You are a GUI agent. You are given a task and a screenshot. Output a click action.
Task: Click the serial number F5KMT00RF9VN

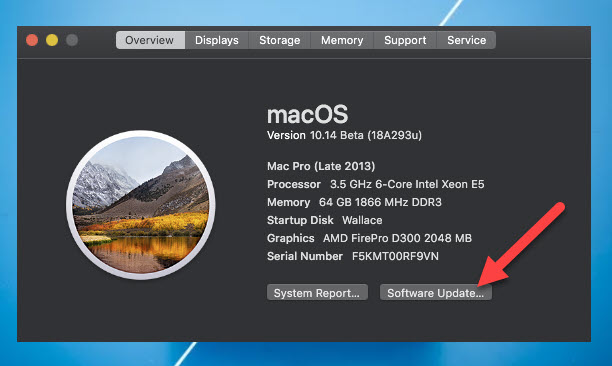(395, 256)
